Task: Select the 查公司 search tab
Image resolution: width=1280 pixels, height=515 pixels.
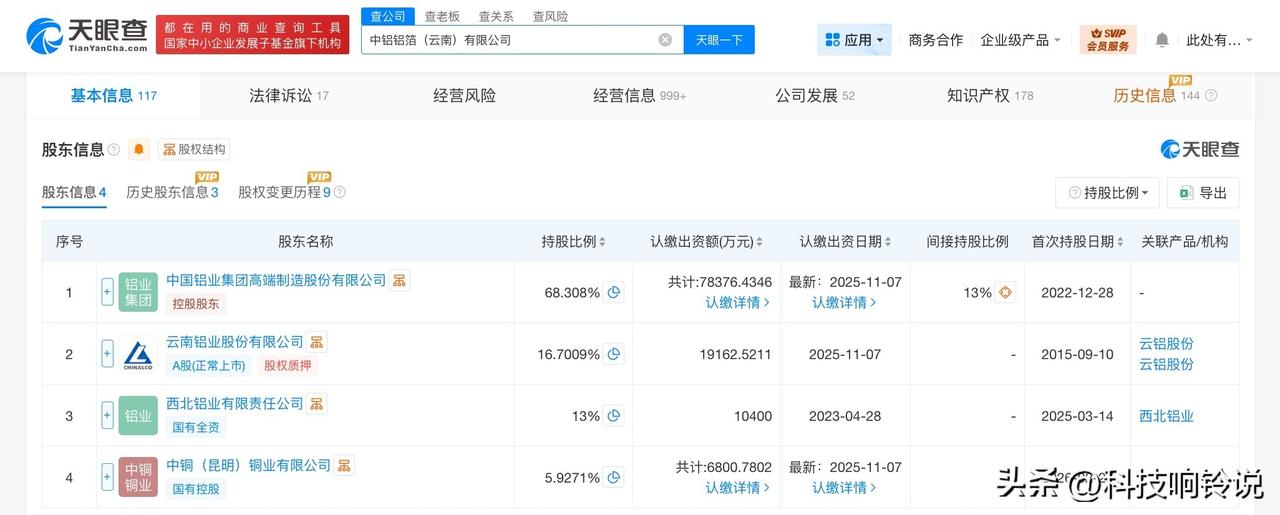Action: tap(388, 16)
